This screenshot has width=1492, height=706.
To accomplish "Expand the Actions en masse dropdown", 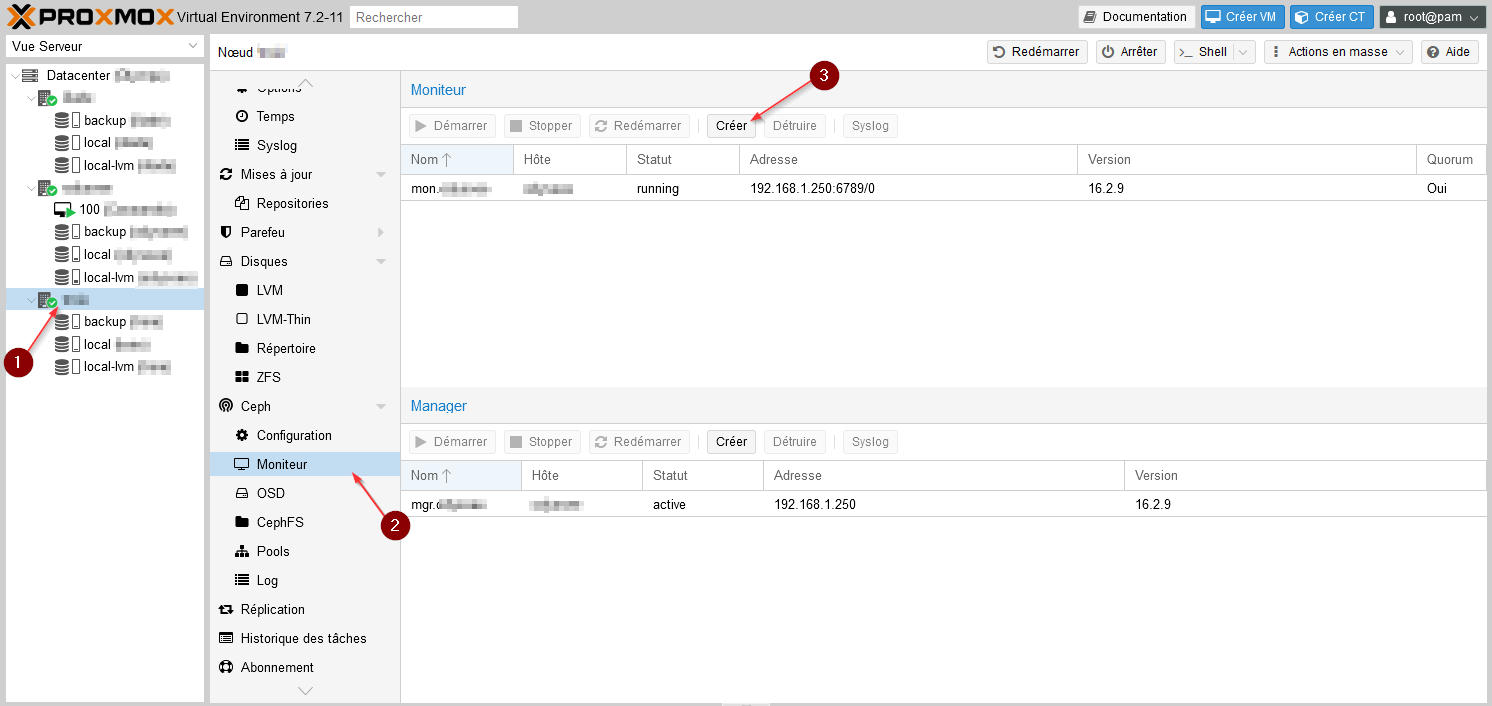I will point(1337,52).
